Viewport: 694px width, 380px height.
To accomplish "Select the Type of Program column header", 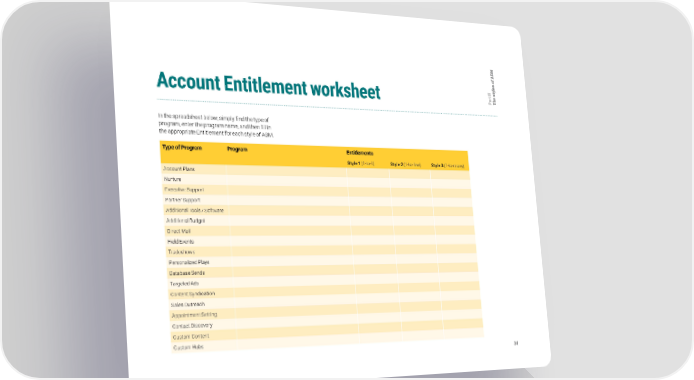I will (182, 148).
